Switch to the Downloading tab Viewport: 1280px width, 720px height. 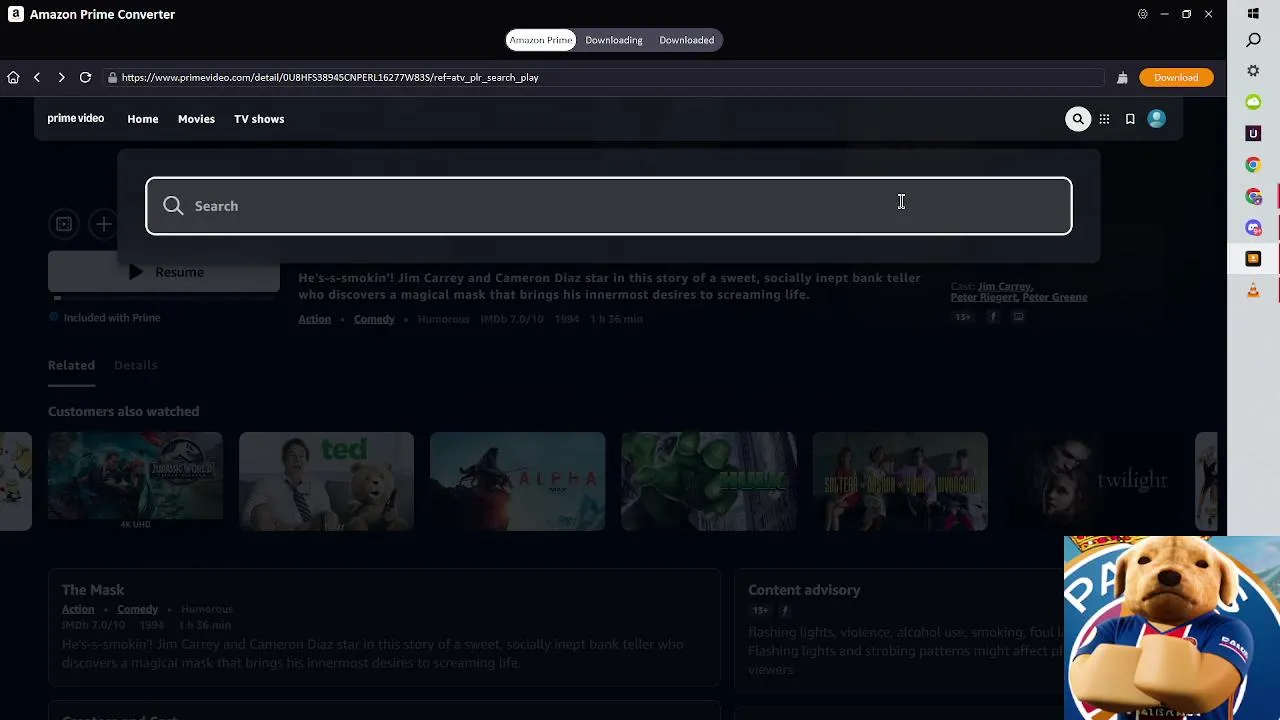tap(614, 40)
